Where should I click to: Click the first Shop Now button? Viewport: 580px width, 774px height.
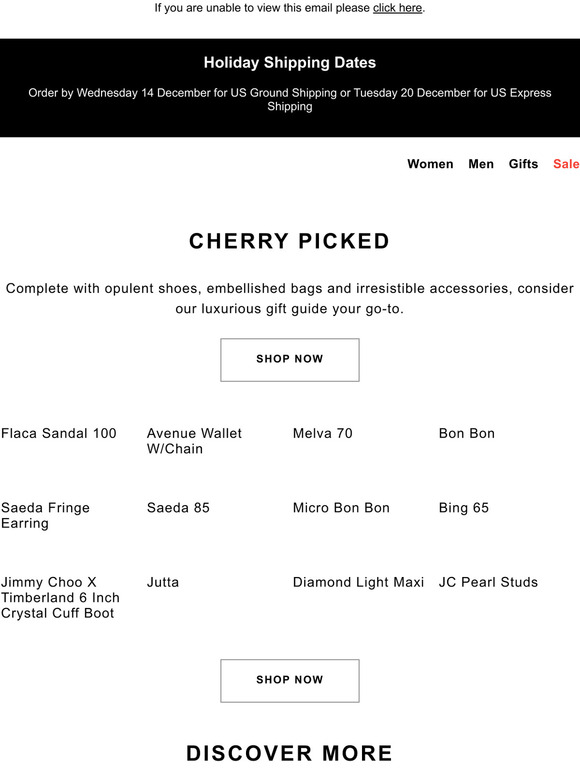290,360
